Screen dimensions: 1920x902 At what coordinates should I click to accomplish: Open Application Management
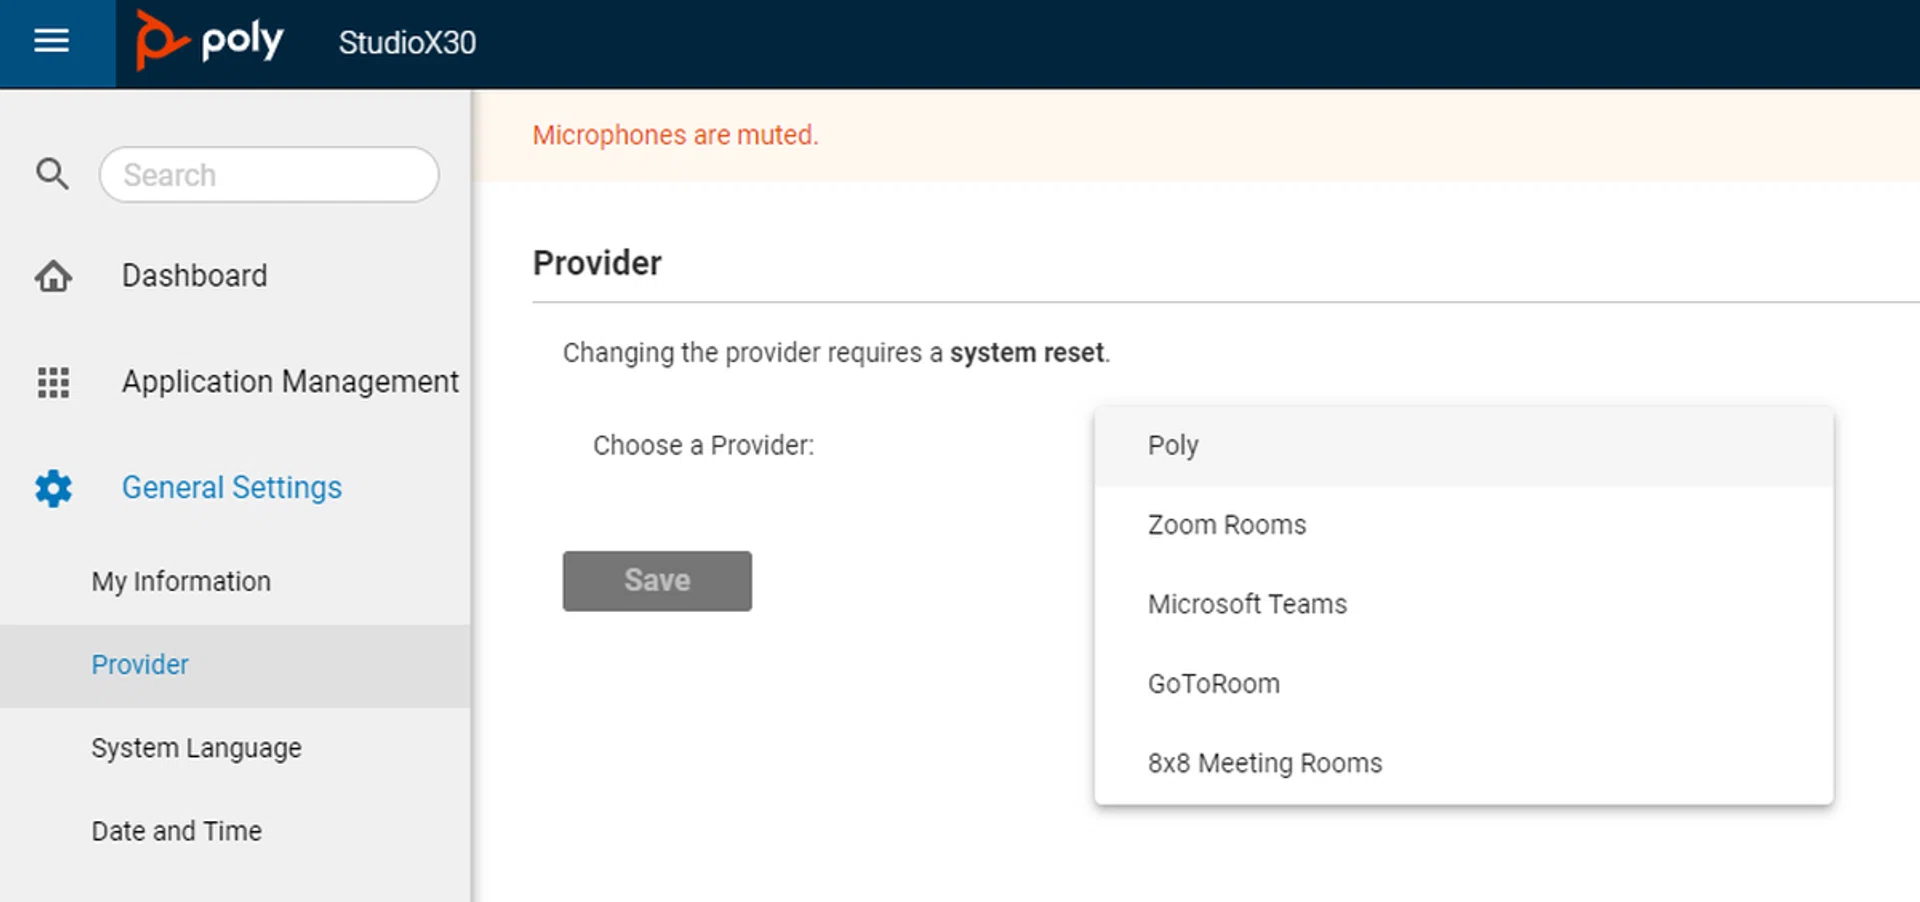(290, 382)
